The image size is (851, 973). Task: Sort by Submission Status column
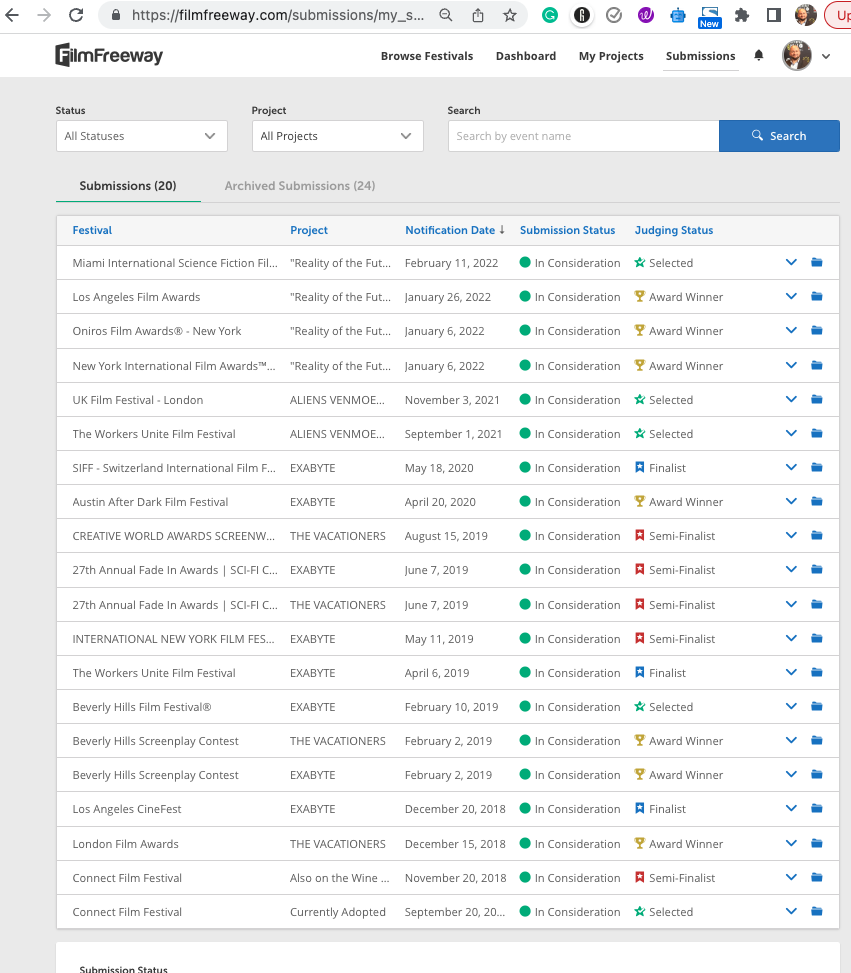tap(567, 230)
